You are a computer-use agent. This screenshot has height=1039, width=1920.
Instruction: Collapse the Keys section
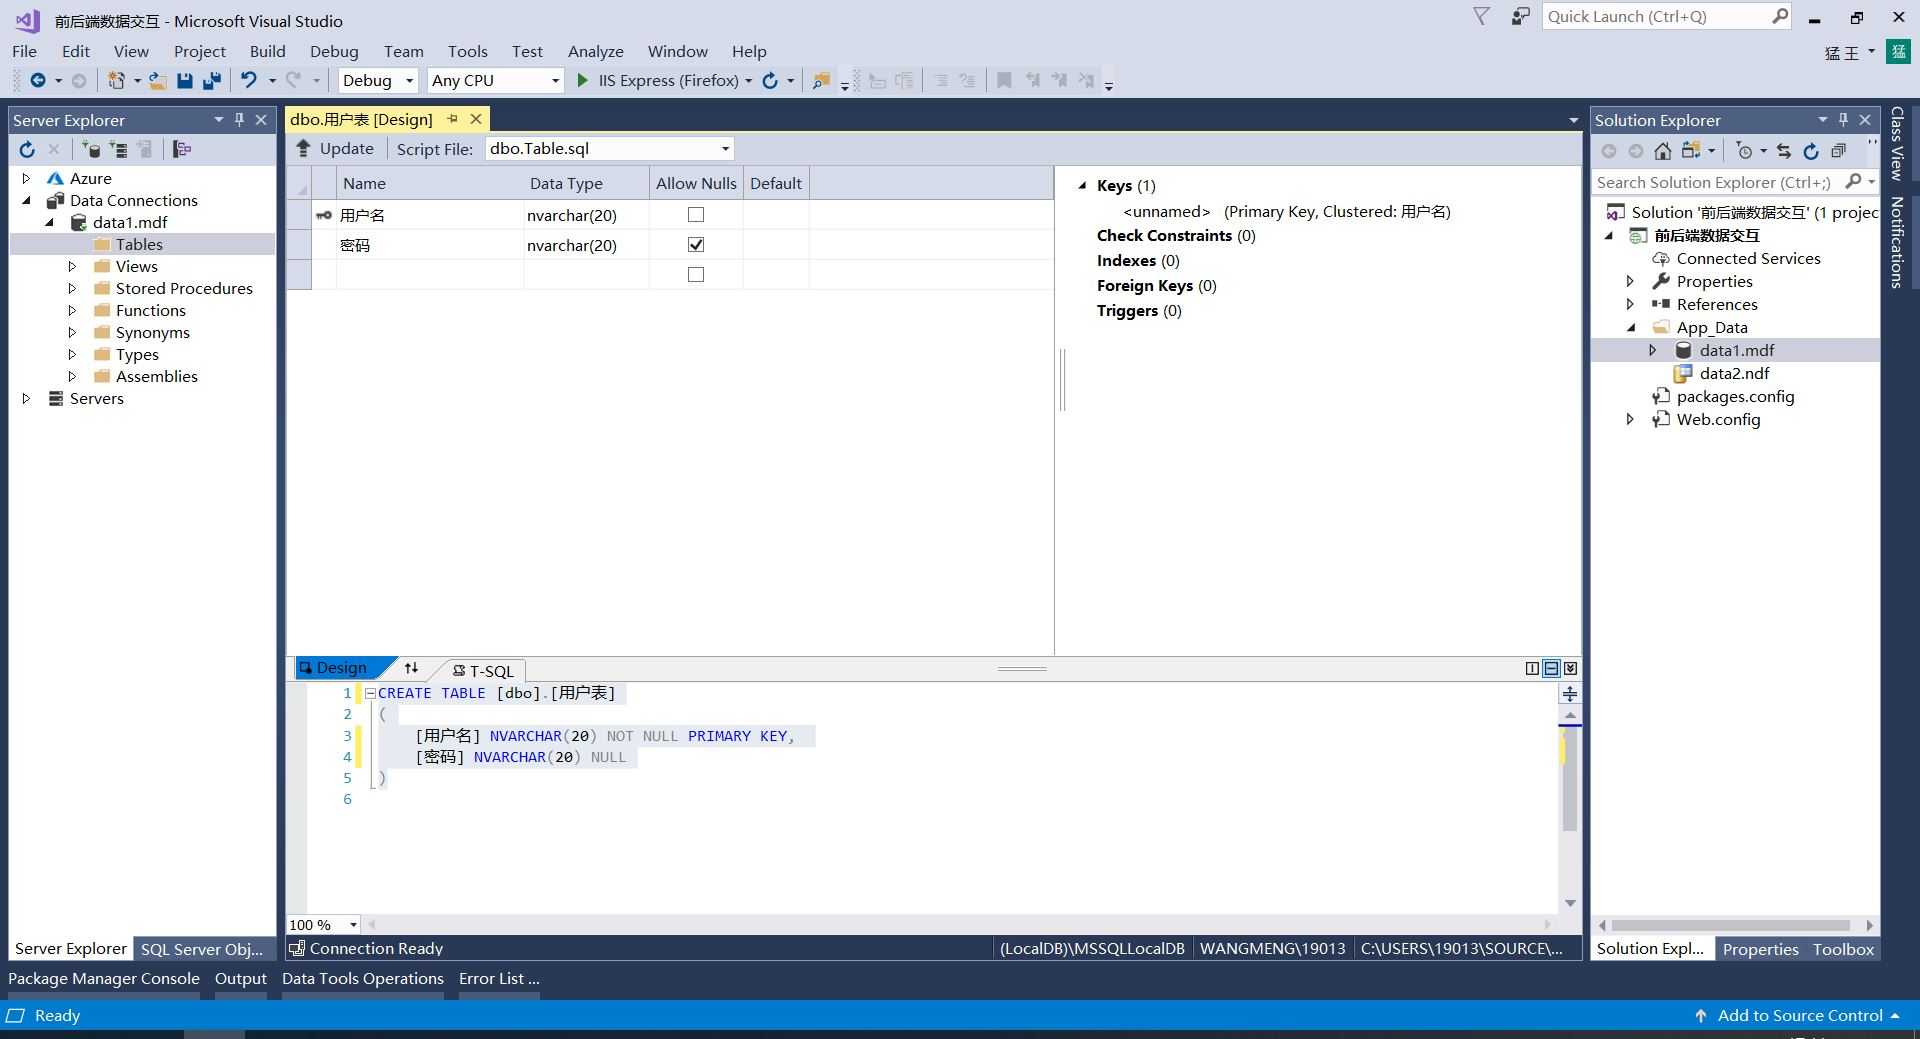tap(1082, 185)
